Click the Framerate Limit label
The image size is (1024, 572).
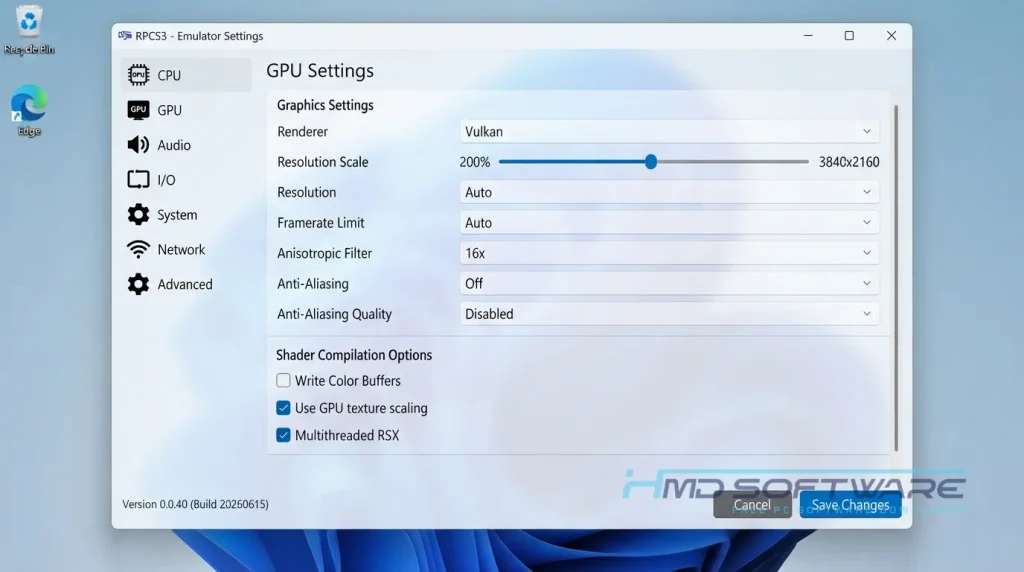tap(321, 223)
